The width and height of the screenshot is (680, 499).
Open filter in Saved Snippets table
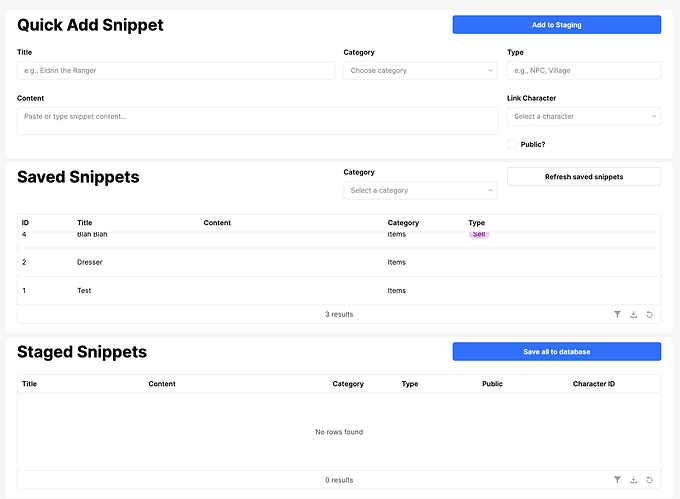(618, 314)
